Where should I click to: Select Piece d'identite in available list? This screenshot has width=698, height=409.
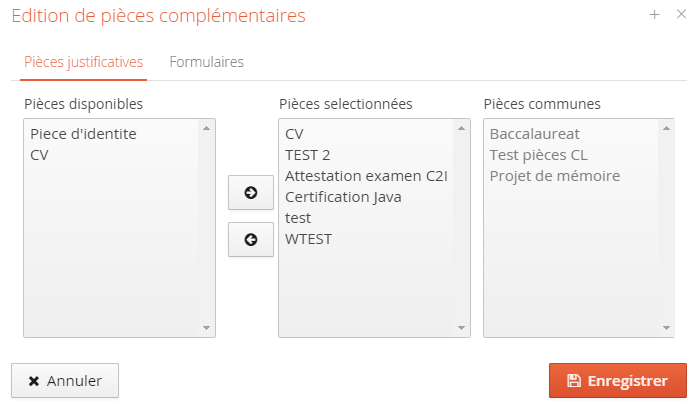[83, 134]
